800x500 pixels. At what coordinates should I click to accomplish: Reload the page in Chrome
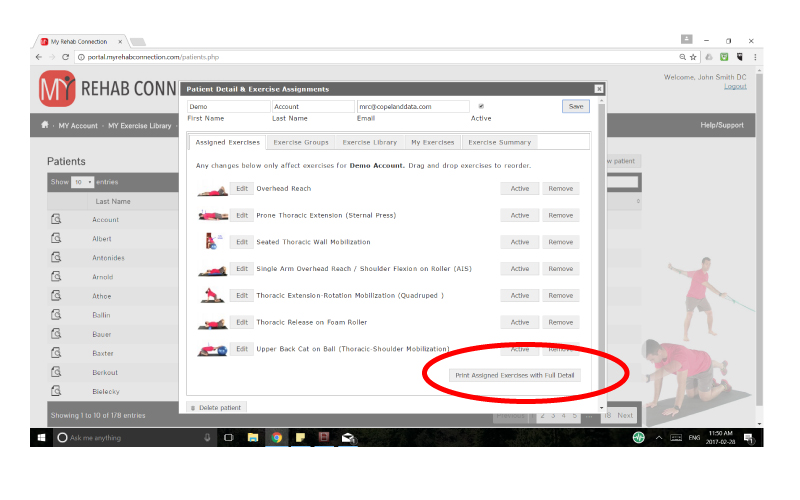pos(65,57)
